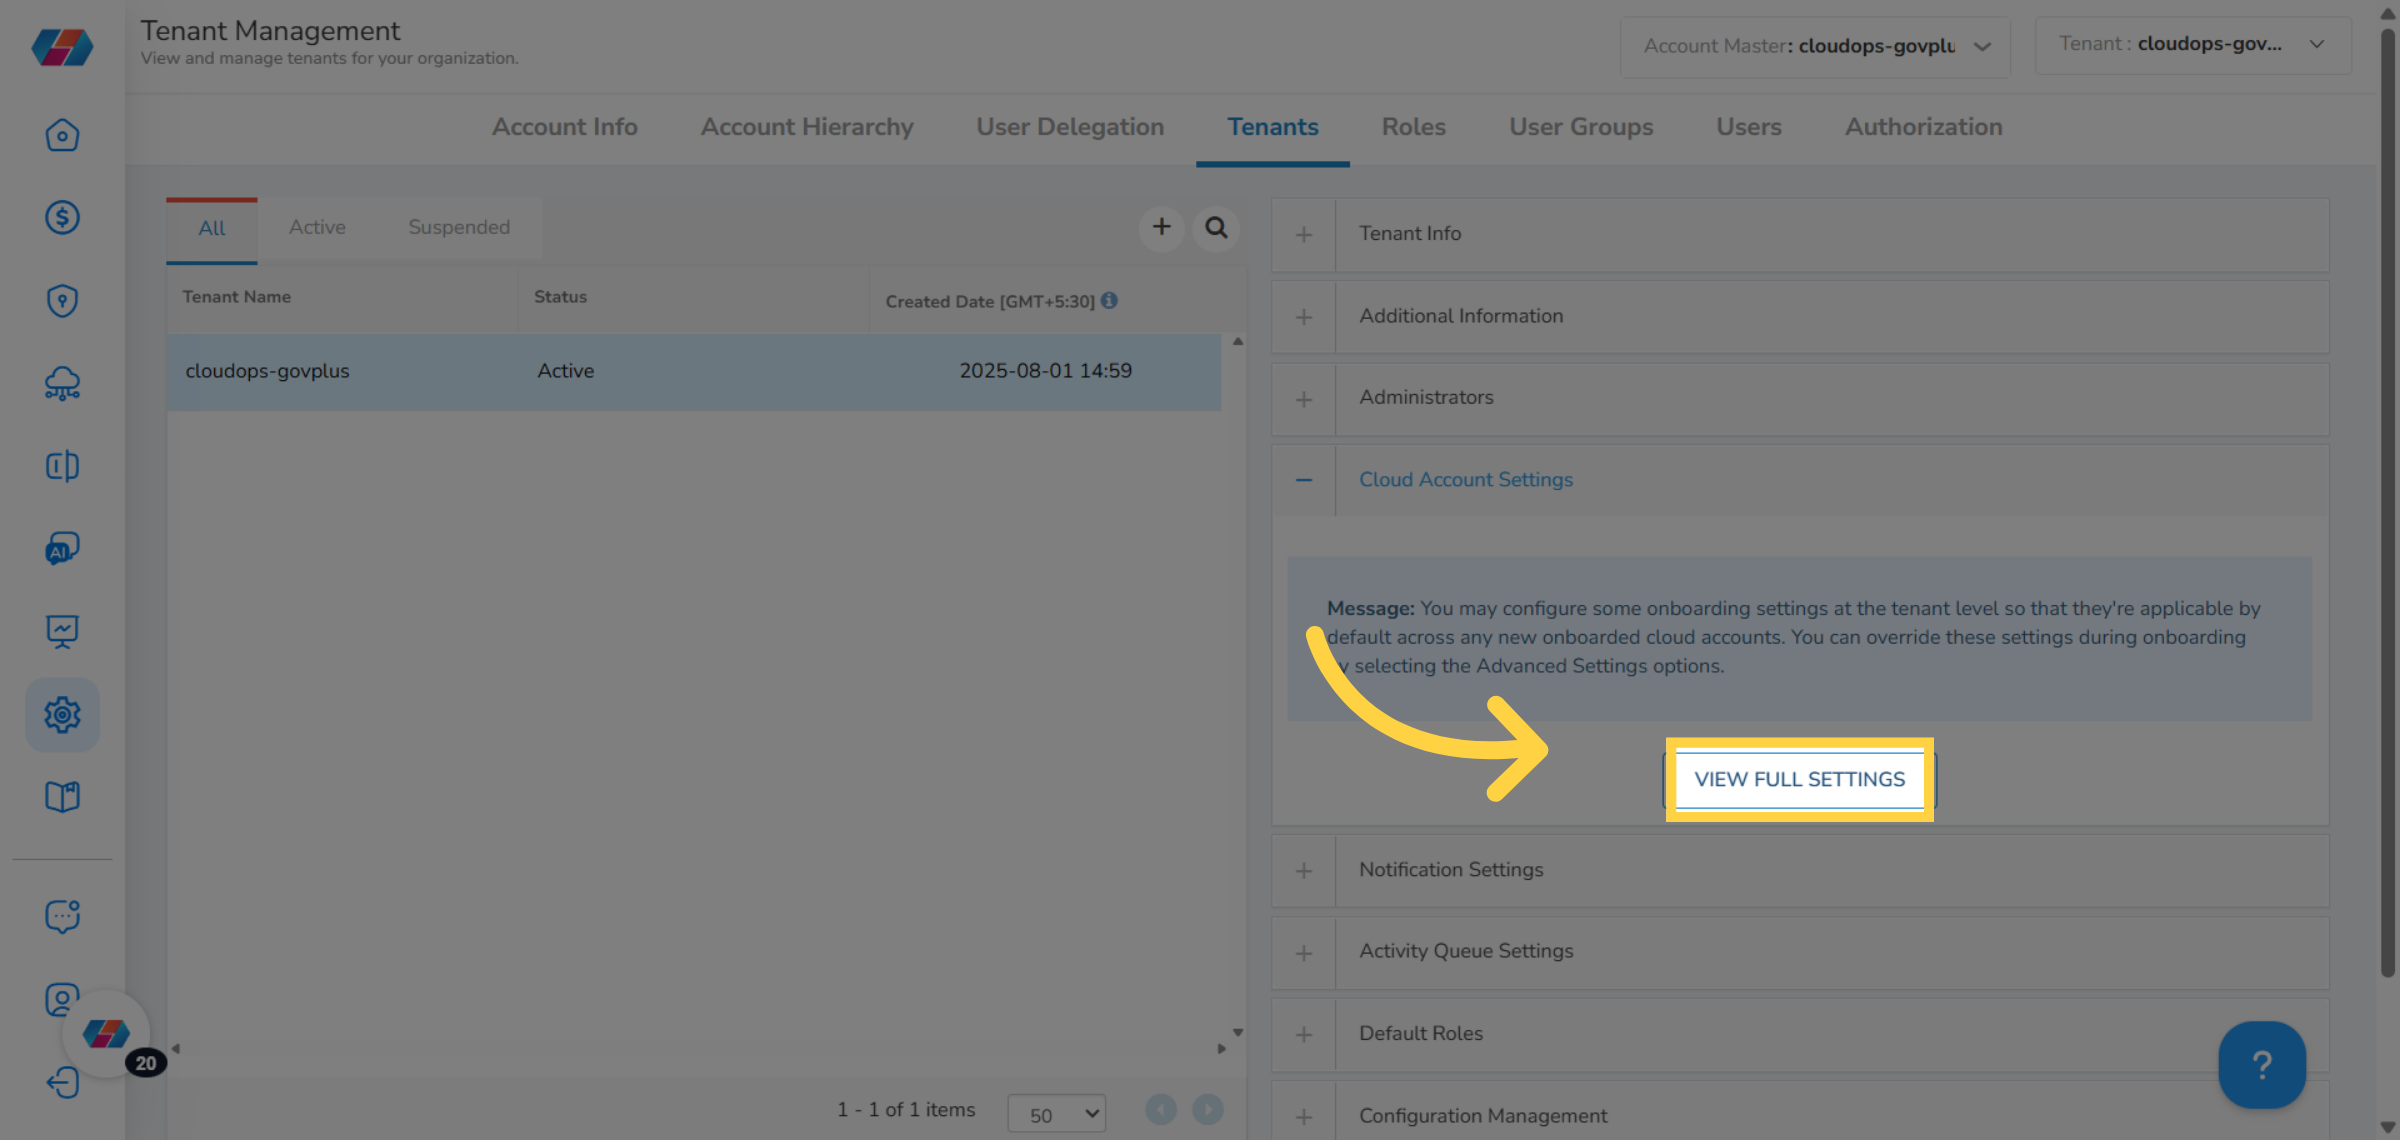The image size is (2400, 1140).
Task: Expand the Tenant Info section
Action: tap(1303, 234)
